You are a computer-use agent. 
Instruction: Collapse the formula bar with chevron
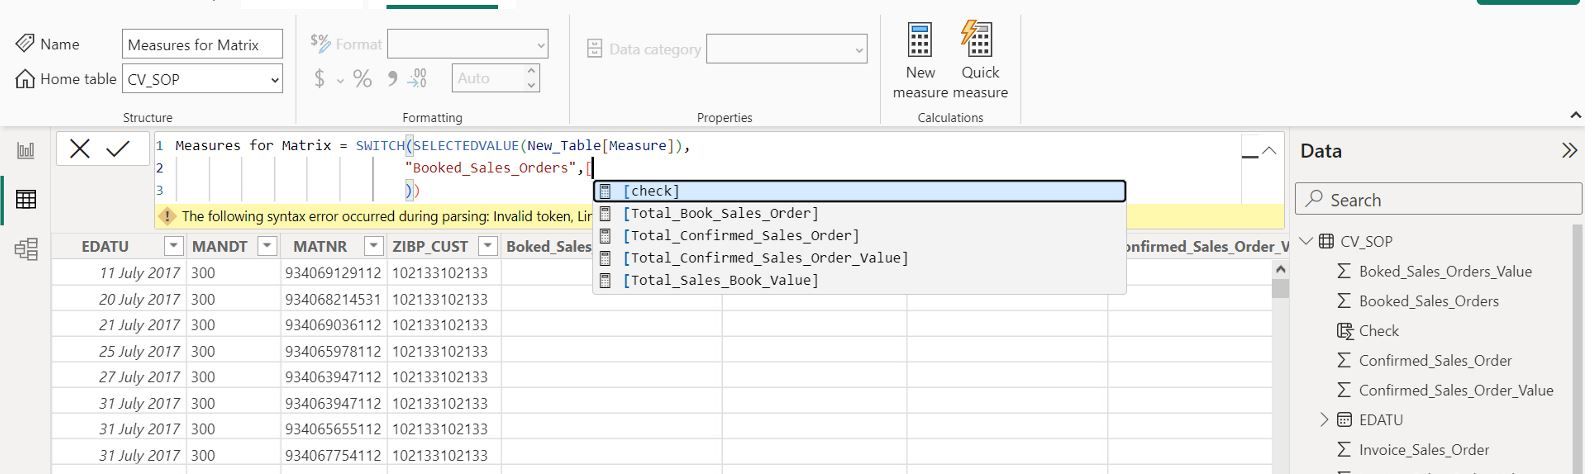point(1269,151)
